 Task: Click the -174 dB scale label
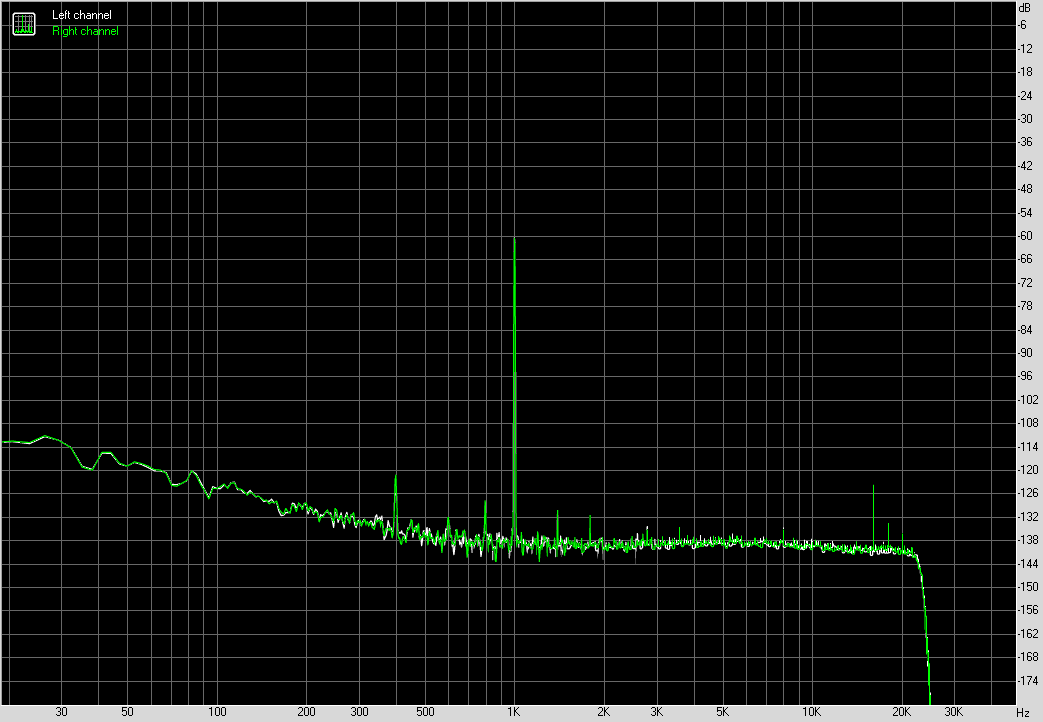point(1028,681)
